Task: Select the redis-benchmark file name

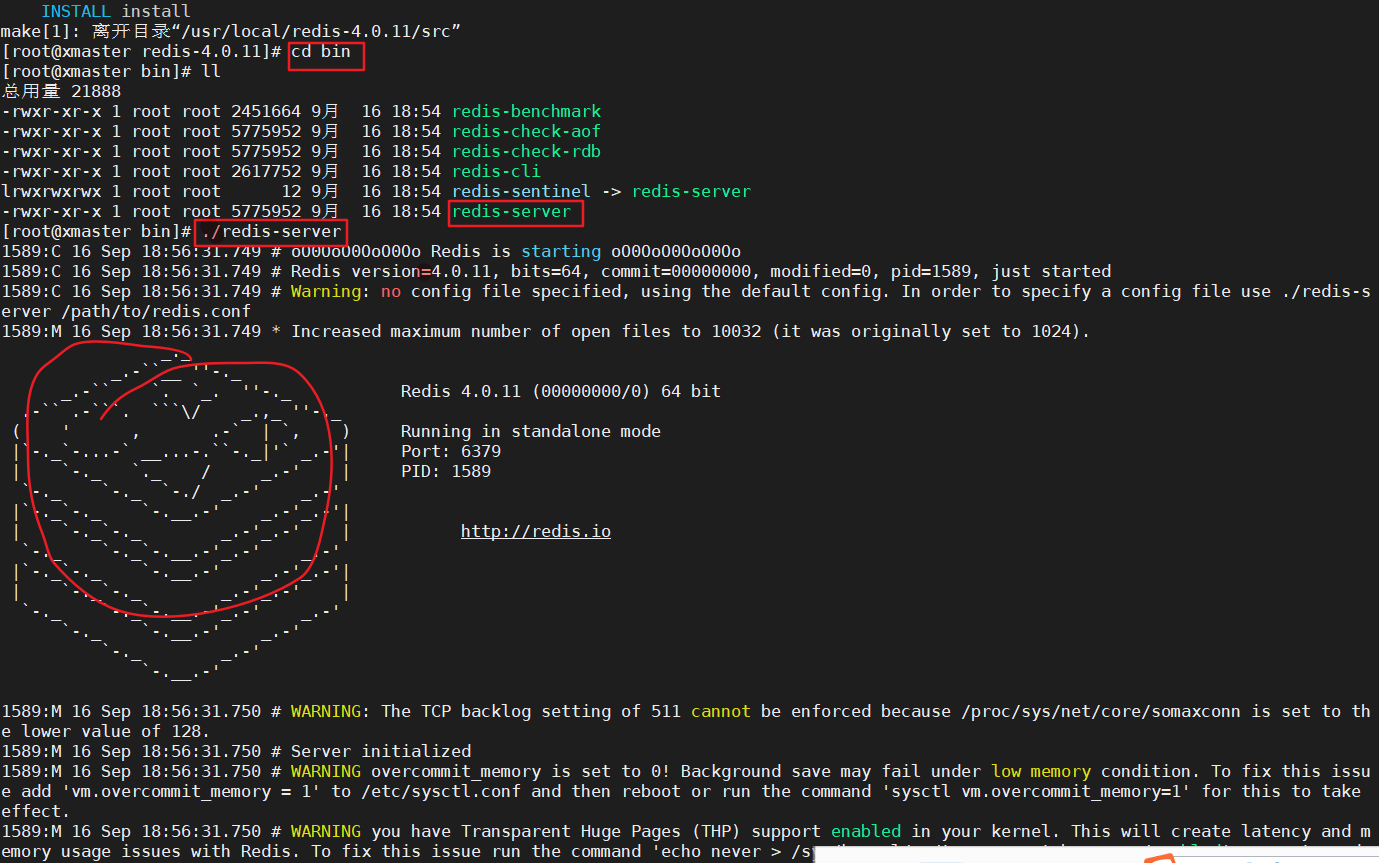Action: [526, 111]
